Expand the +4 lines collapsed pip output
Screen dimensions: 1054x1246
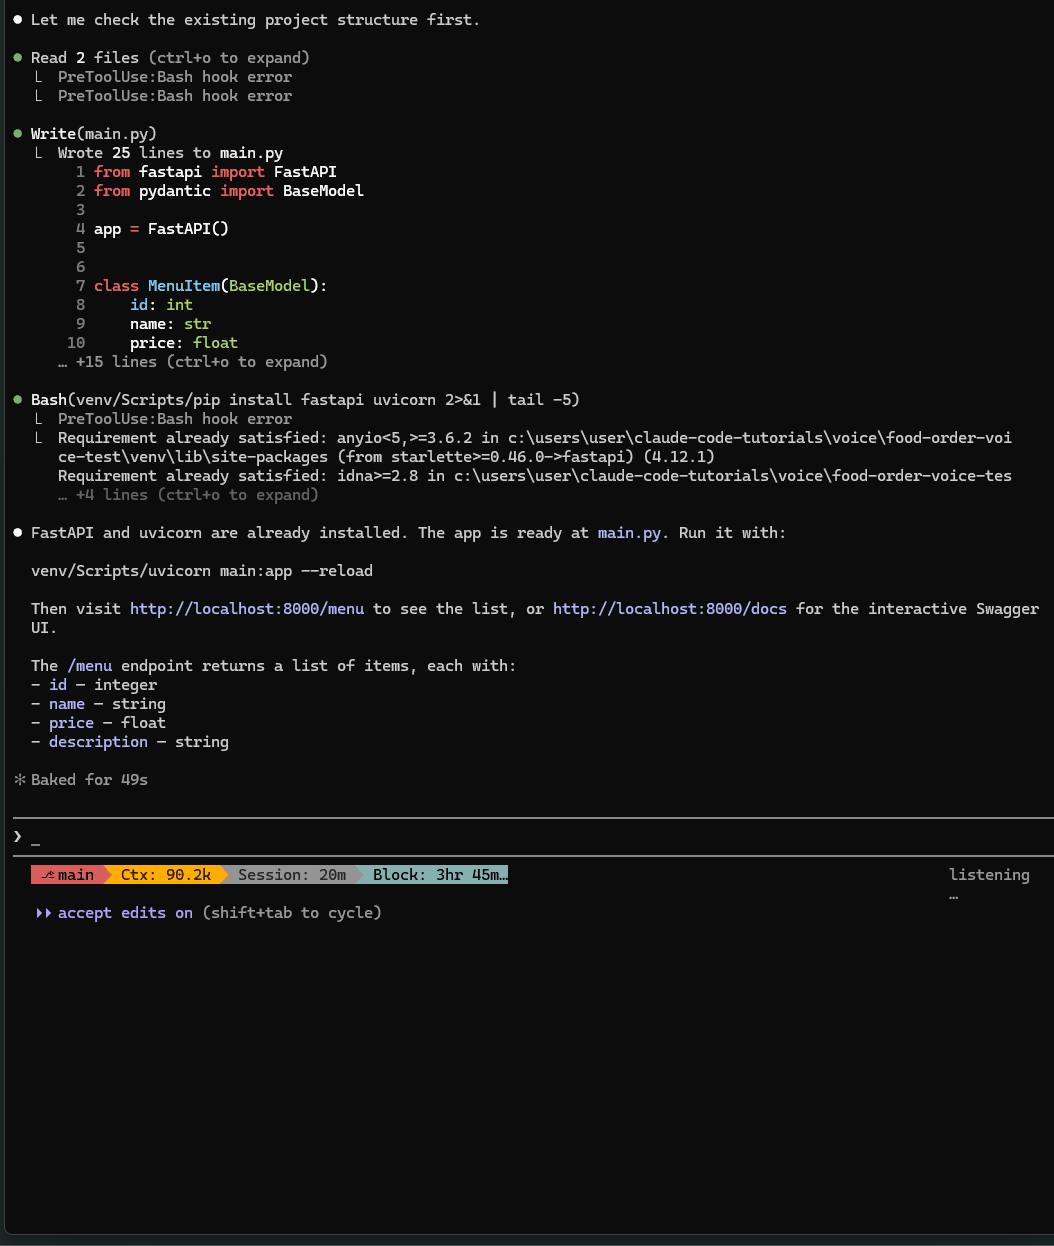[x=196, y=495]
